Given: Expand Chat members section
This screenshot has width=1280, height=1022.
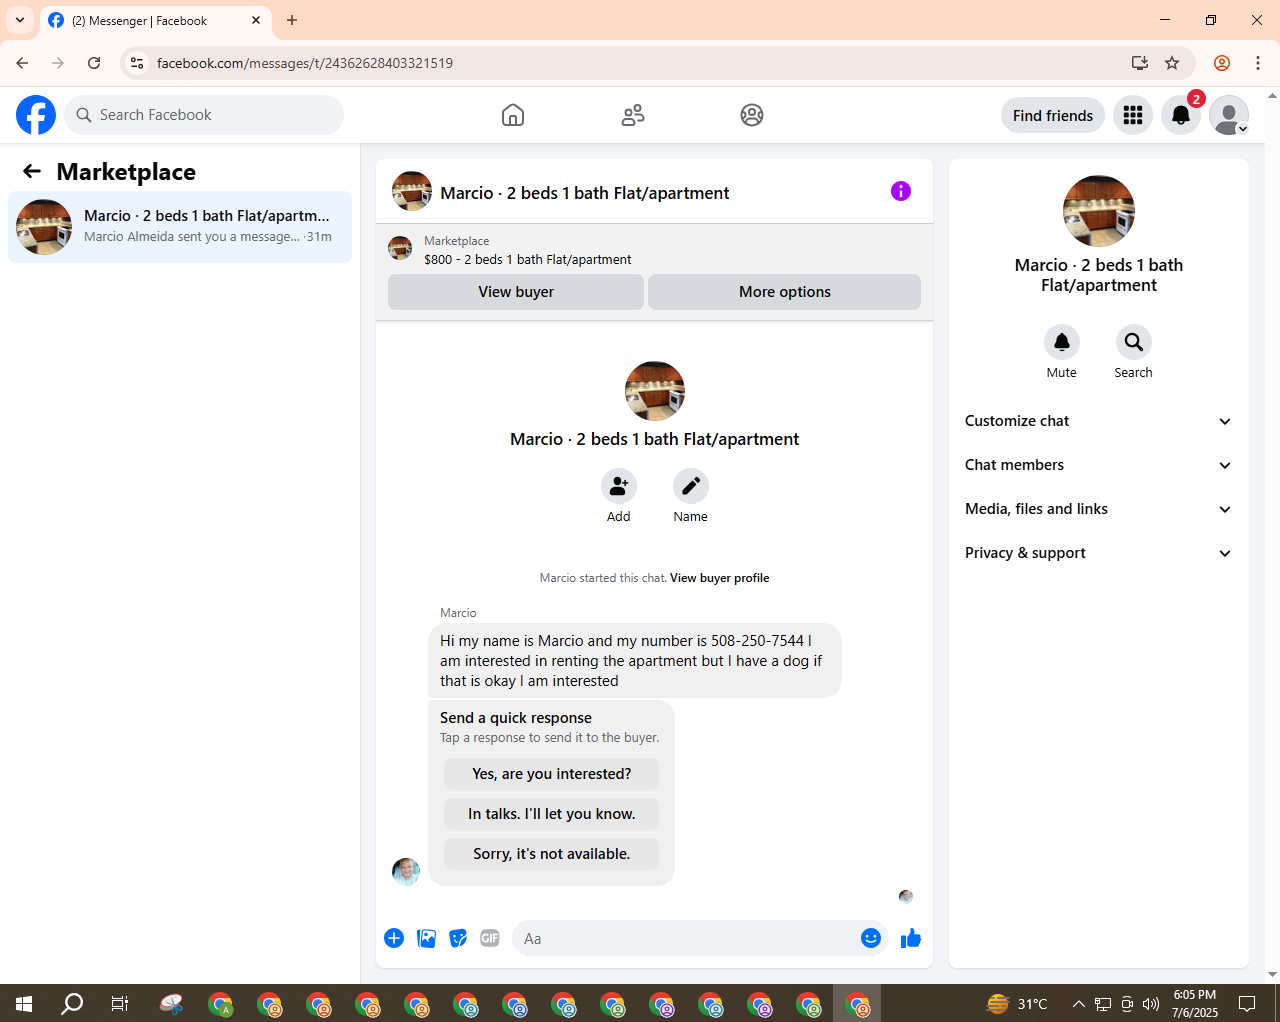Looking at the screenshot, I should (1099, 465).
